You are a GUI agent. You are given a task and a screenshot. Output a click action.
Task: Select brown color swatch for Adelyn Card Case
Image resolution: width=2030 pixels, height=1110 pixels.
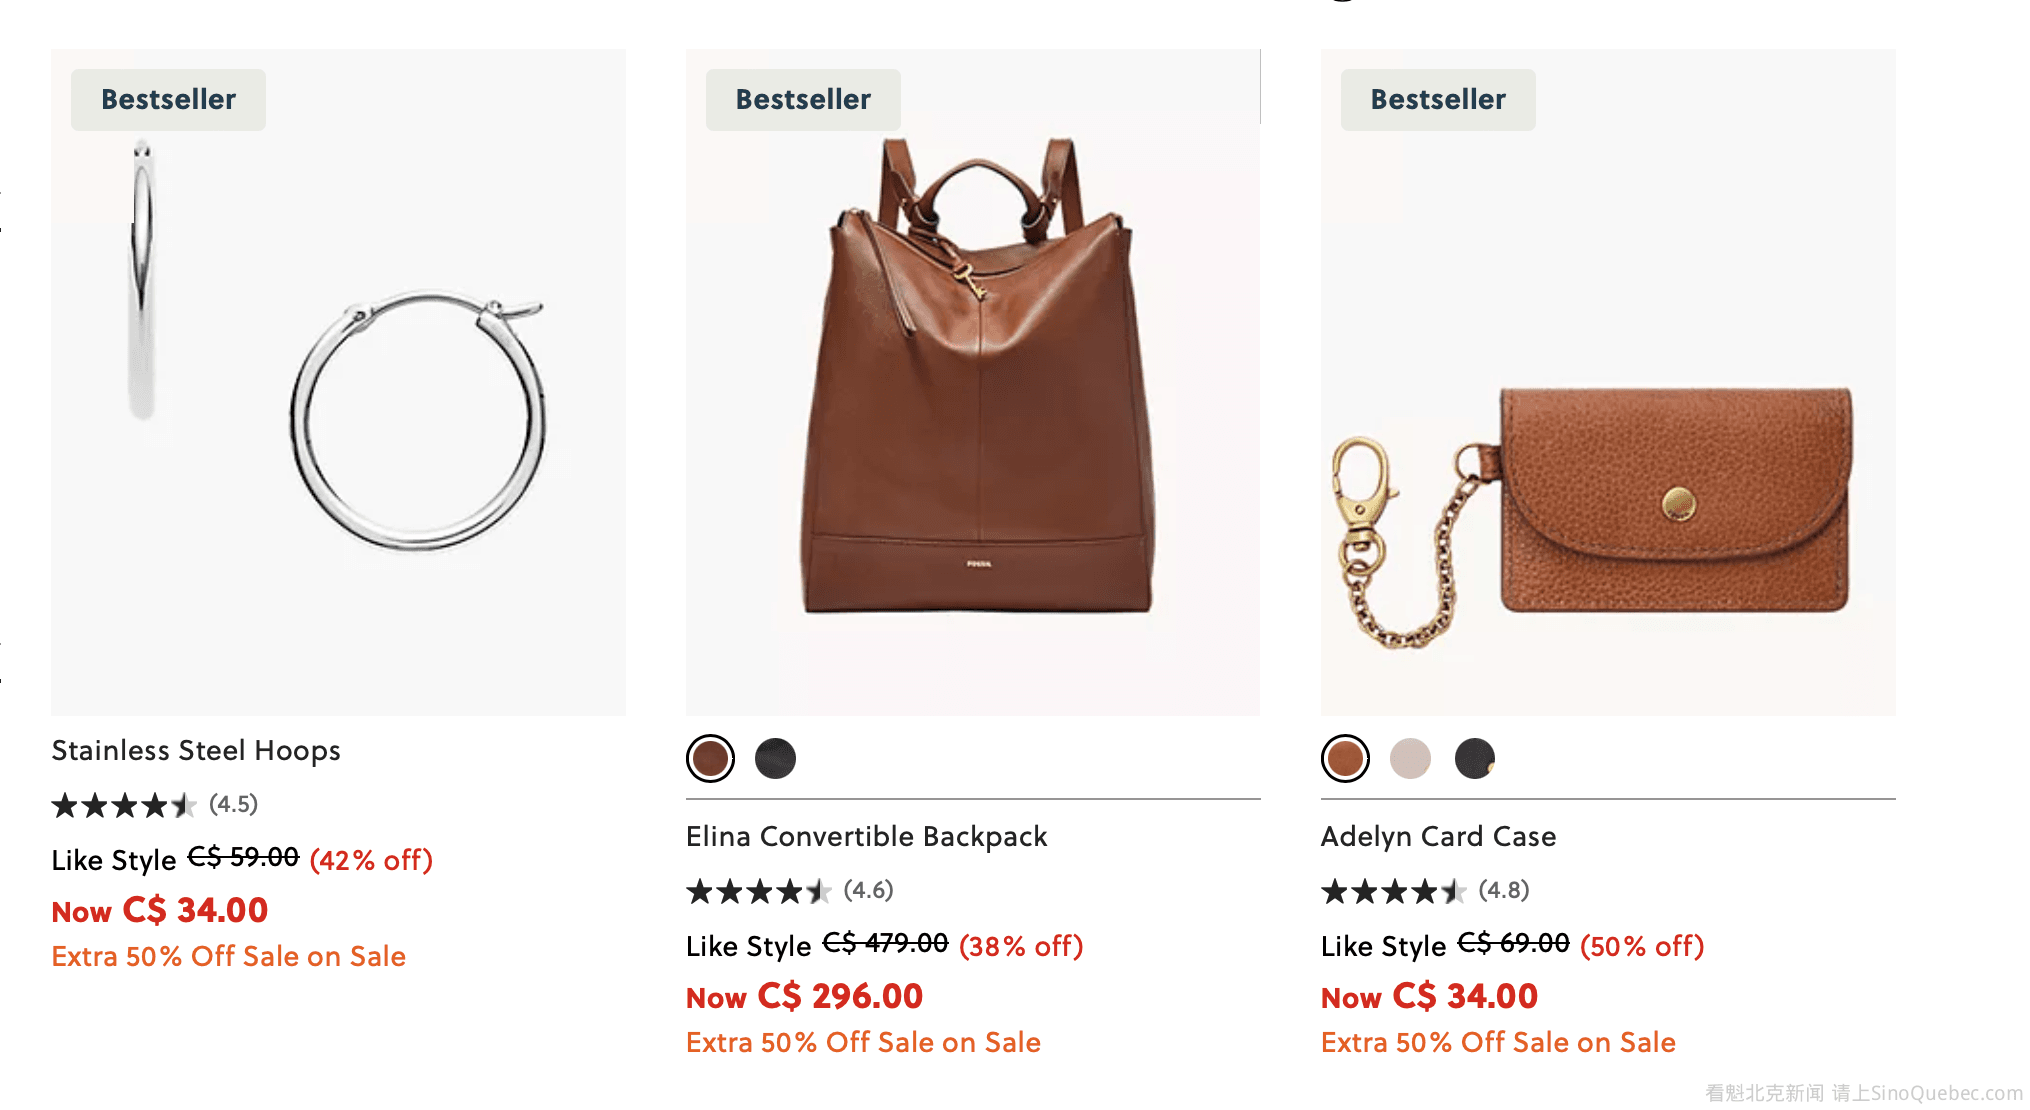(1345, 758)
